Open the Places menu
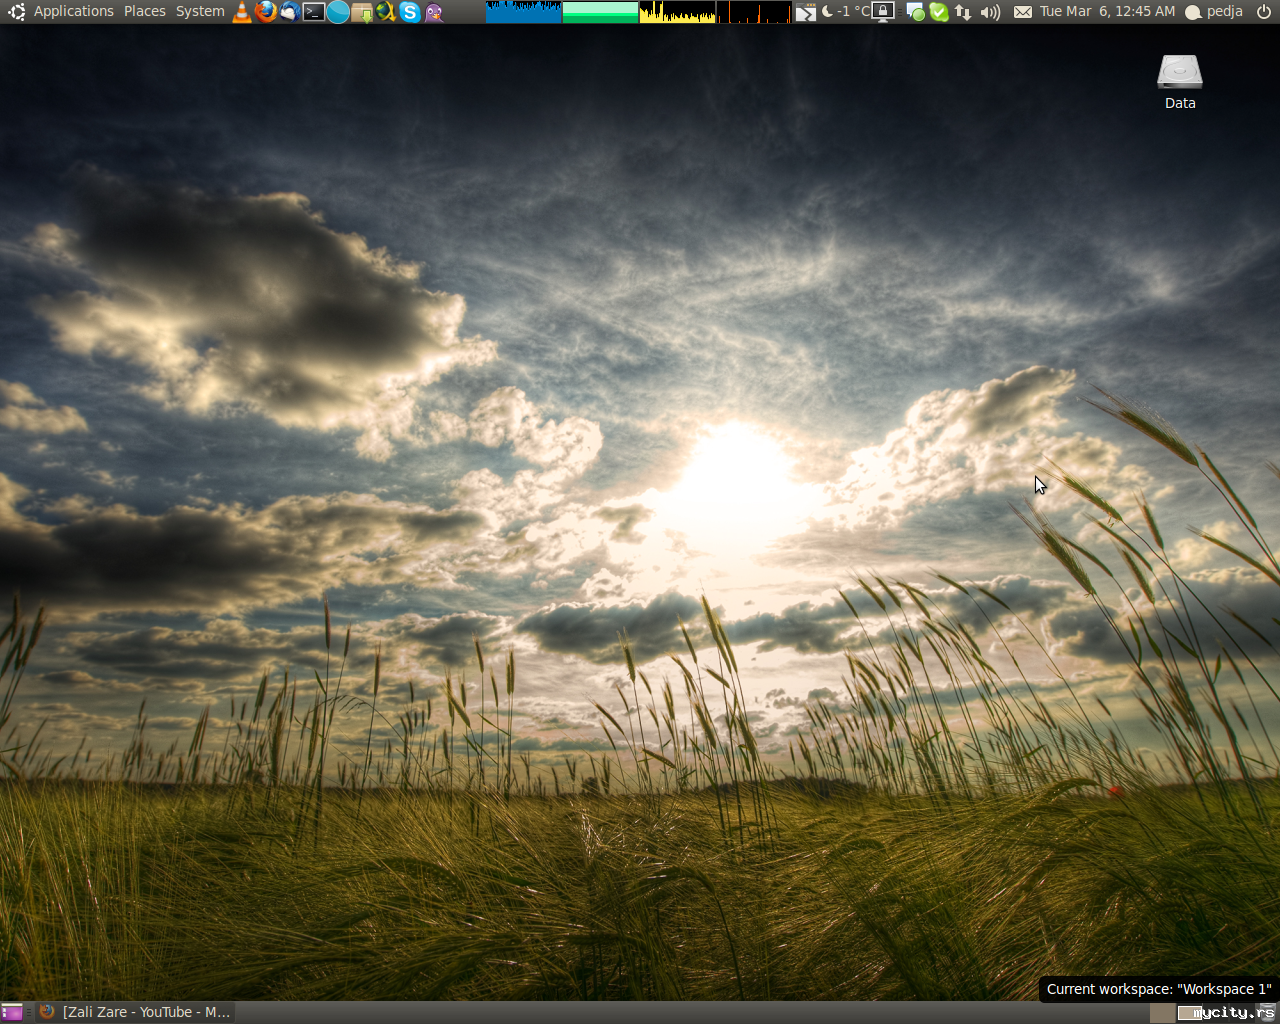 click(145, 11)
